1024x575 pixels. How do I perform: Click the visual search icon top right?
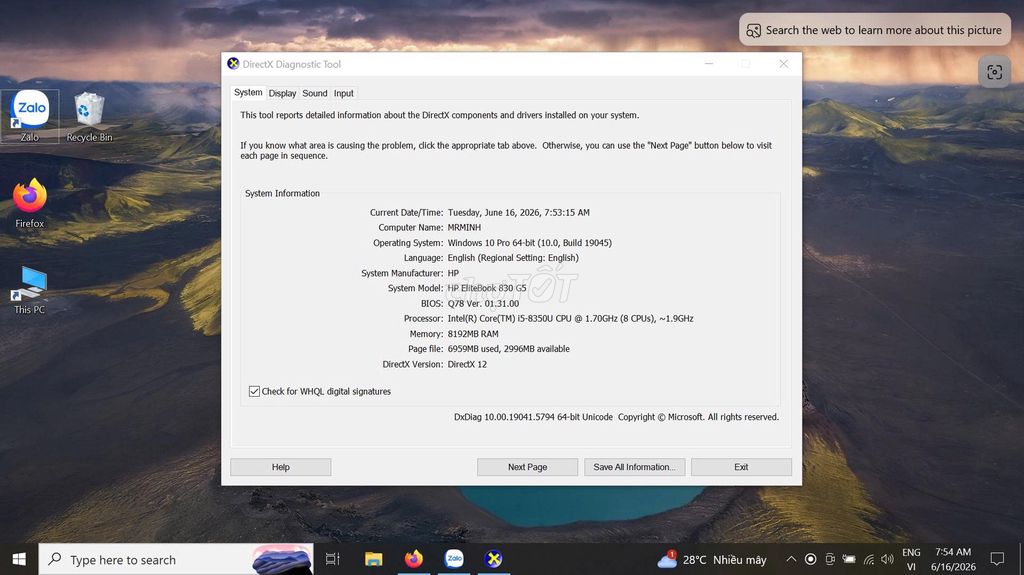coord(994,72)
